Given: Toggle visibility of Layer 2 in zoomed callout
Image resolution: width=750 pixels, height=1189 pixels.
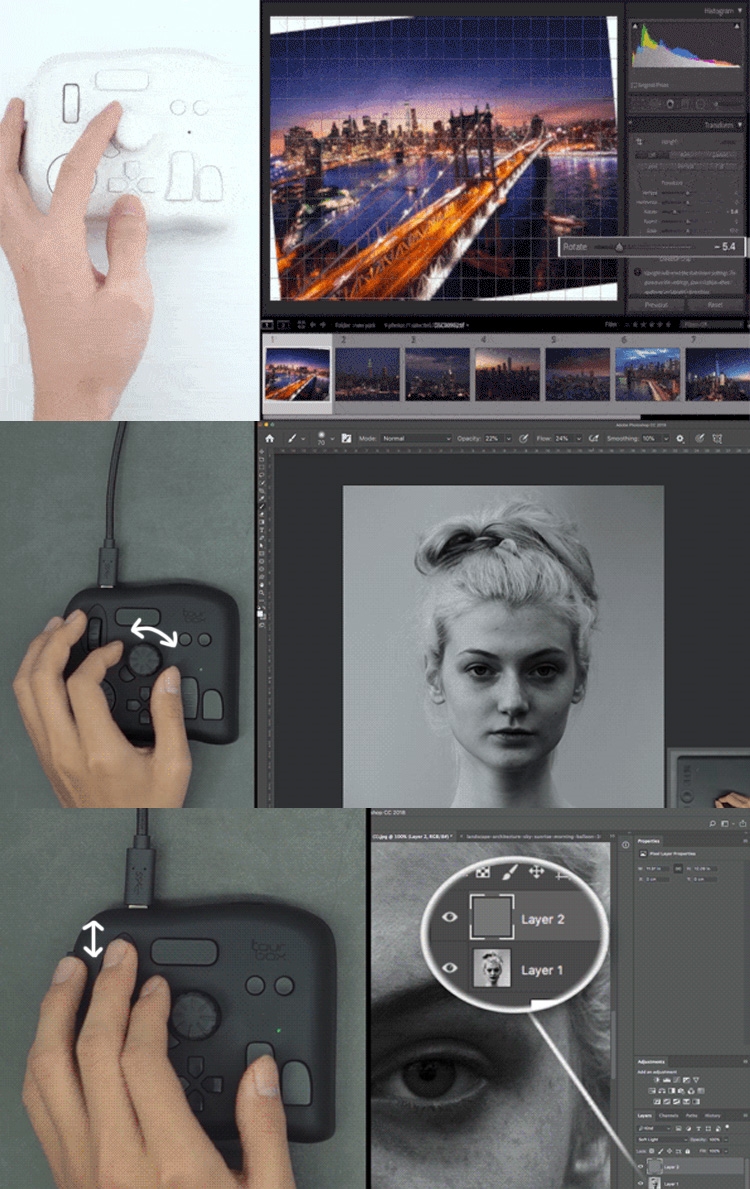Looking at the screenshot, I should click(449, 918).
